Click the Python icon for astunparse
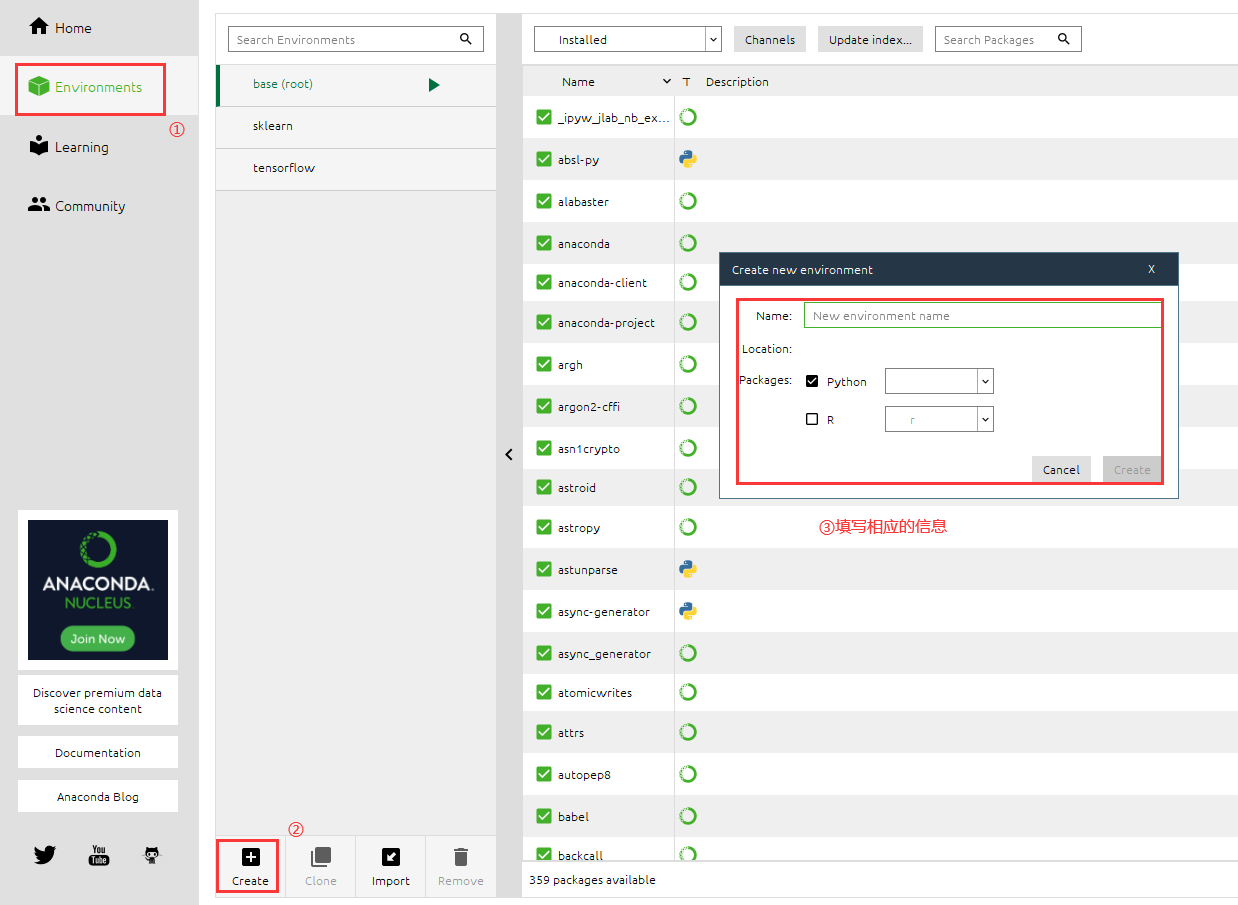Viewport: 1238px width, 905px height. [688, 569]
